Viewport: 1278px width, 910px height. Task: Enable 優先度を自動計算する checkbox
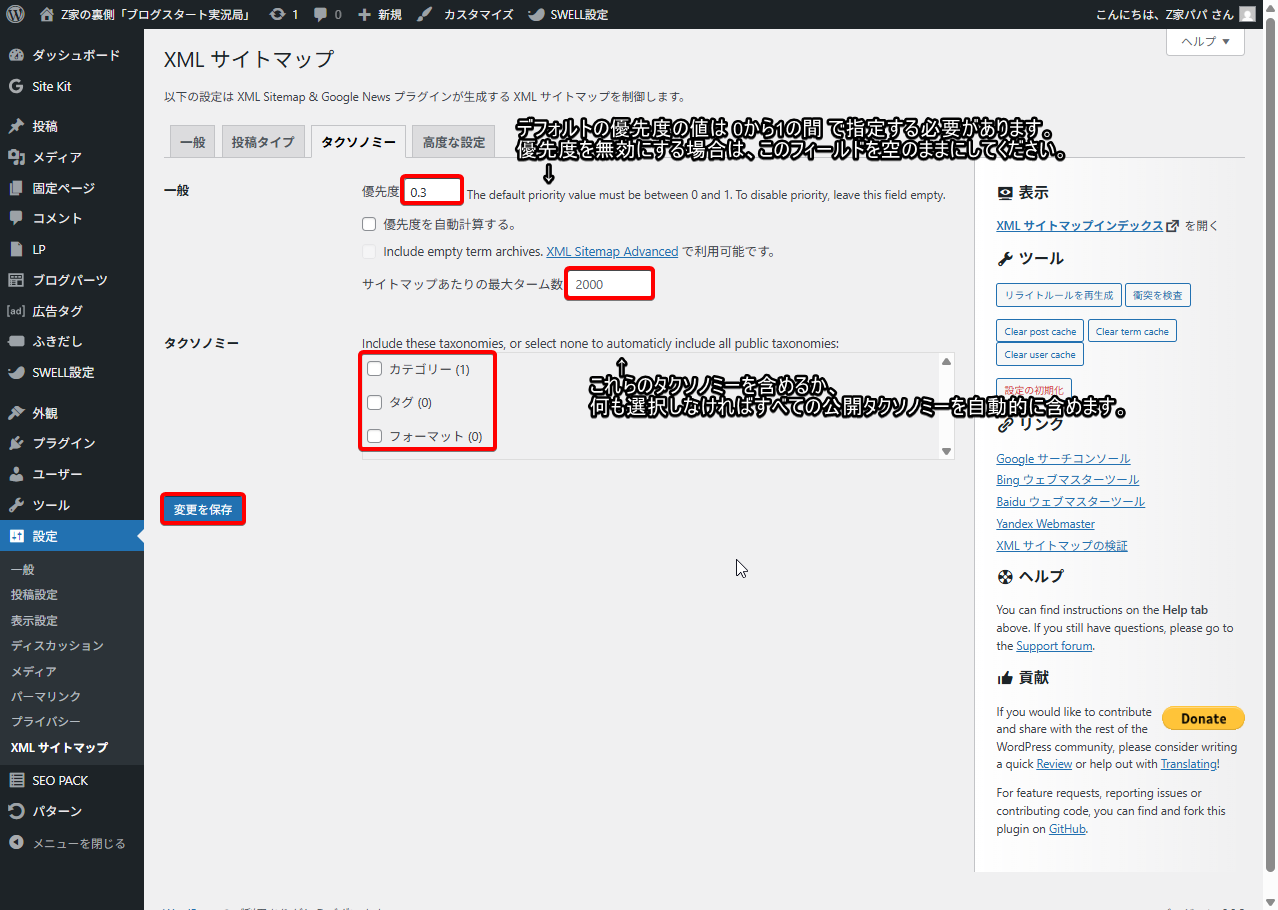click(x=369, y=224)
